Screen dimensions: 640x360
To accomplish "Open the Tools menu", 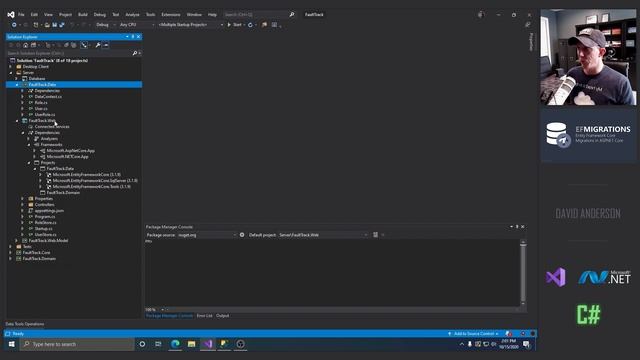I will pos(151,14).
